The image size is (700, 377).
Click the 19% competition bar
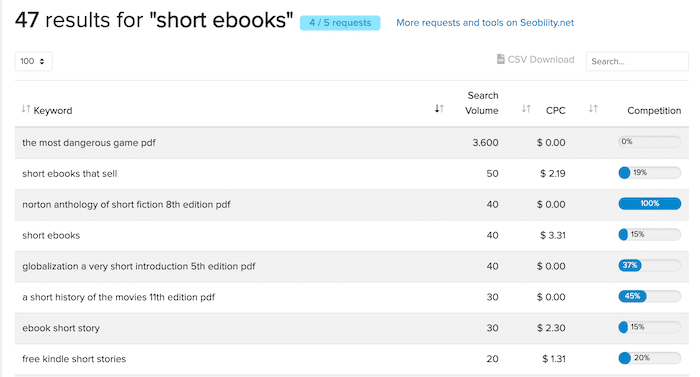[650, 172]
